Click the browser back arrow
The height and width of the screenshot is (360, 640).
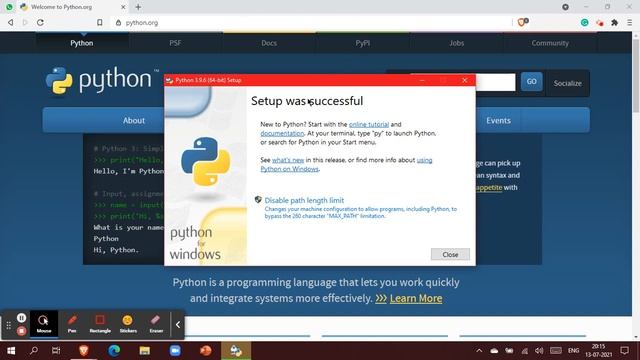click(x=11, y=22)
